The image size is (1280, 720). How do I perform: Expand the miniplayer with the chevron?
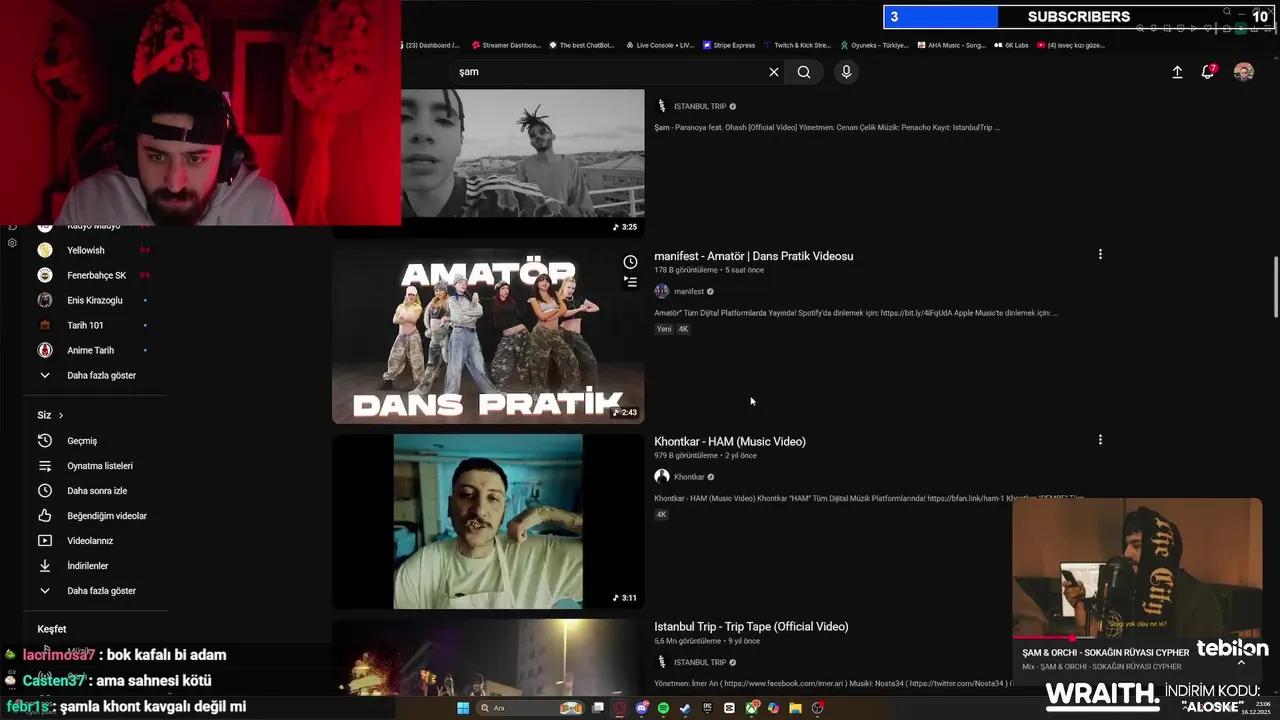pyautogui.click(x=1241, y=661)
